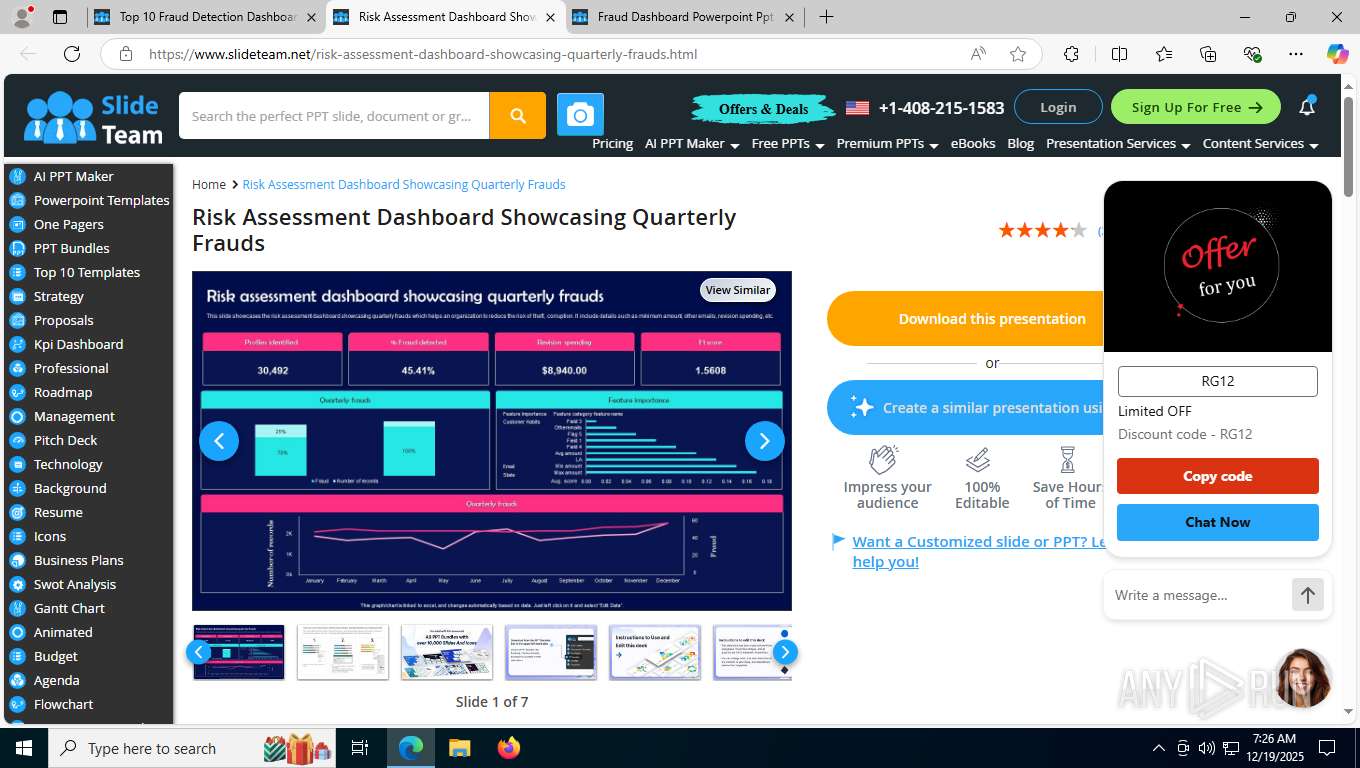Open Edge settings three-dot menu
The height and width of the screenshot is (768, 1360).
pyautogui.click(x=1296, y=54)
